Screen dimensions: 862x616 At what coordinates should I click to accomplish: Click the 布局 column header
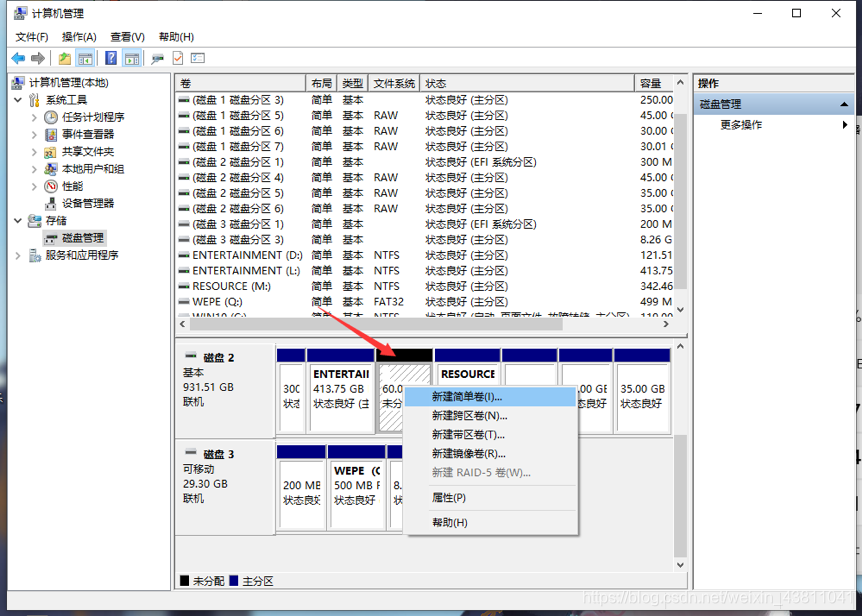322,84
